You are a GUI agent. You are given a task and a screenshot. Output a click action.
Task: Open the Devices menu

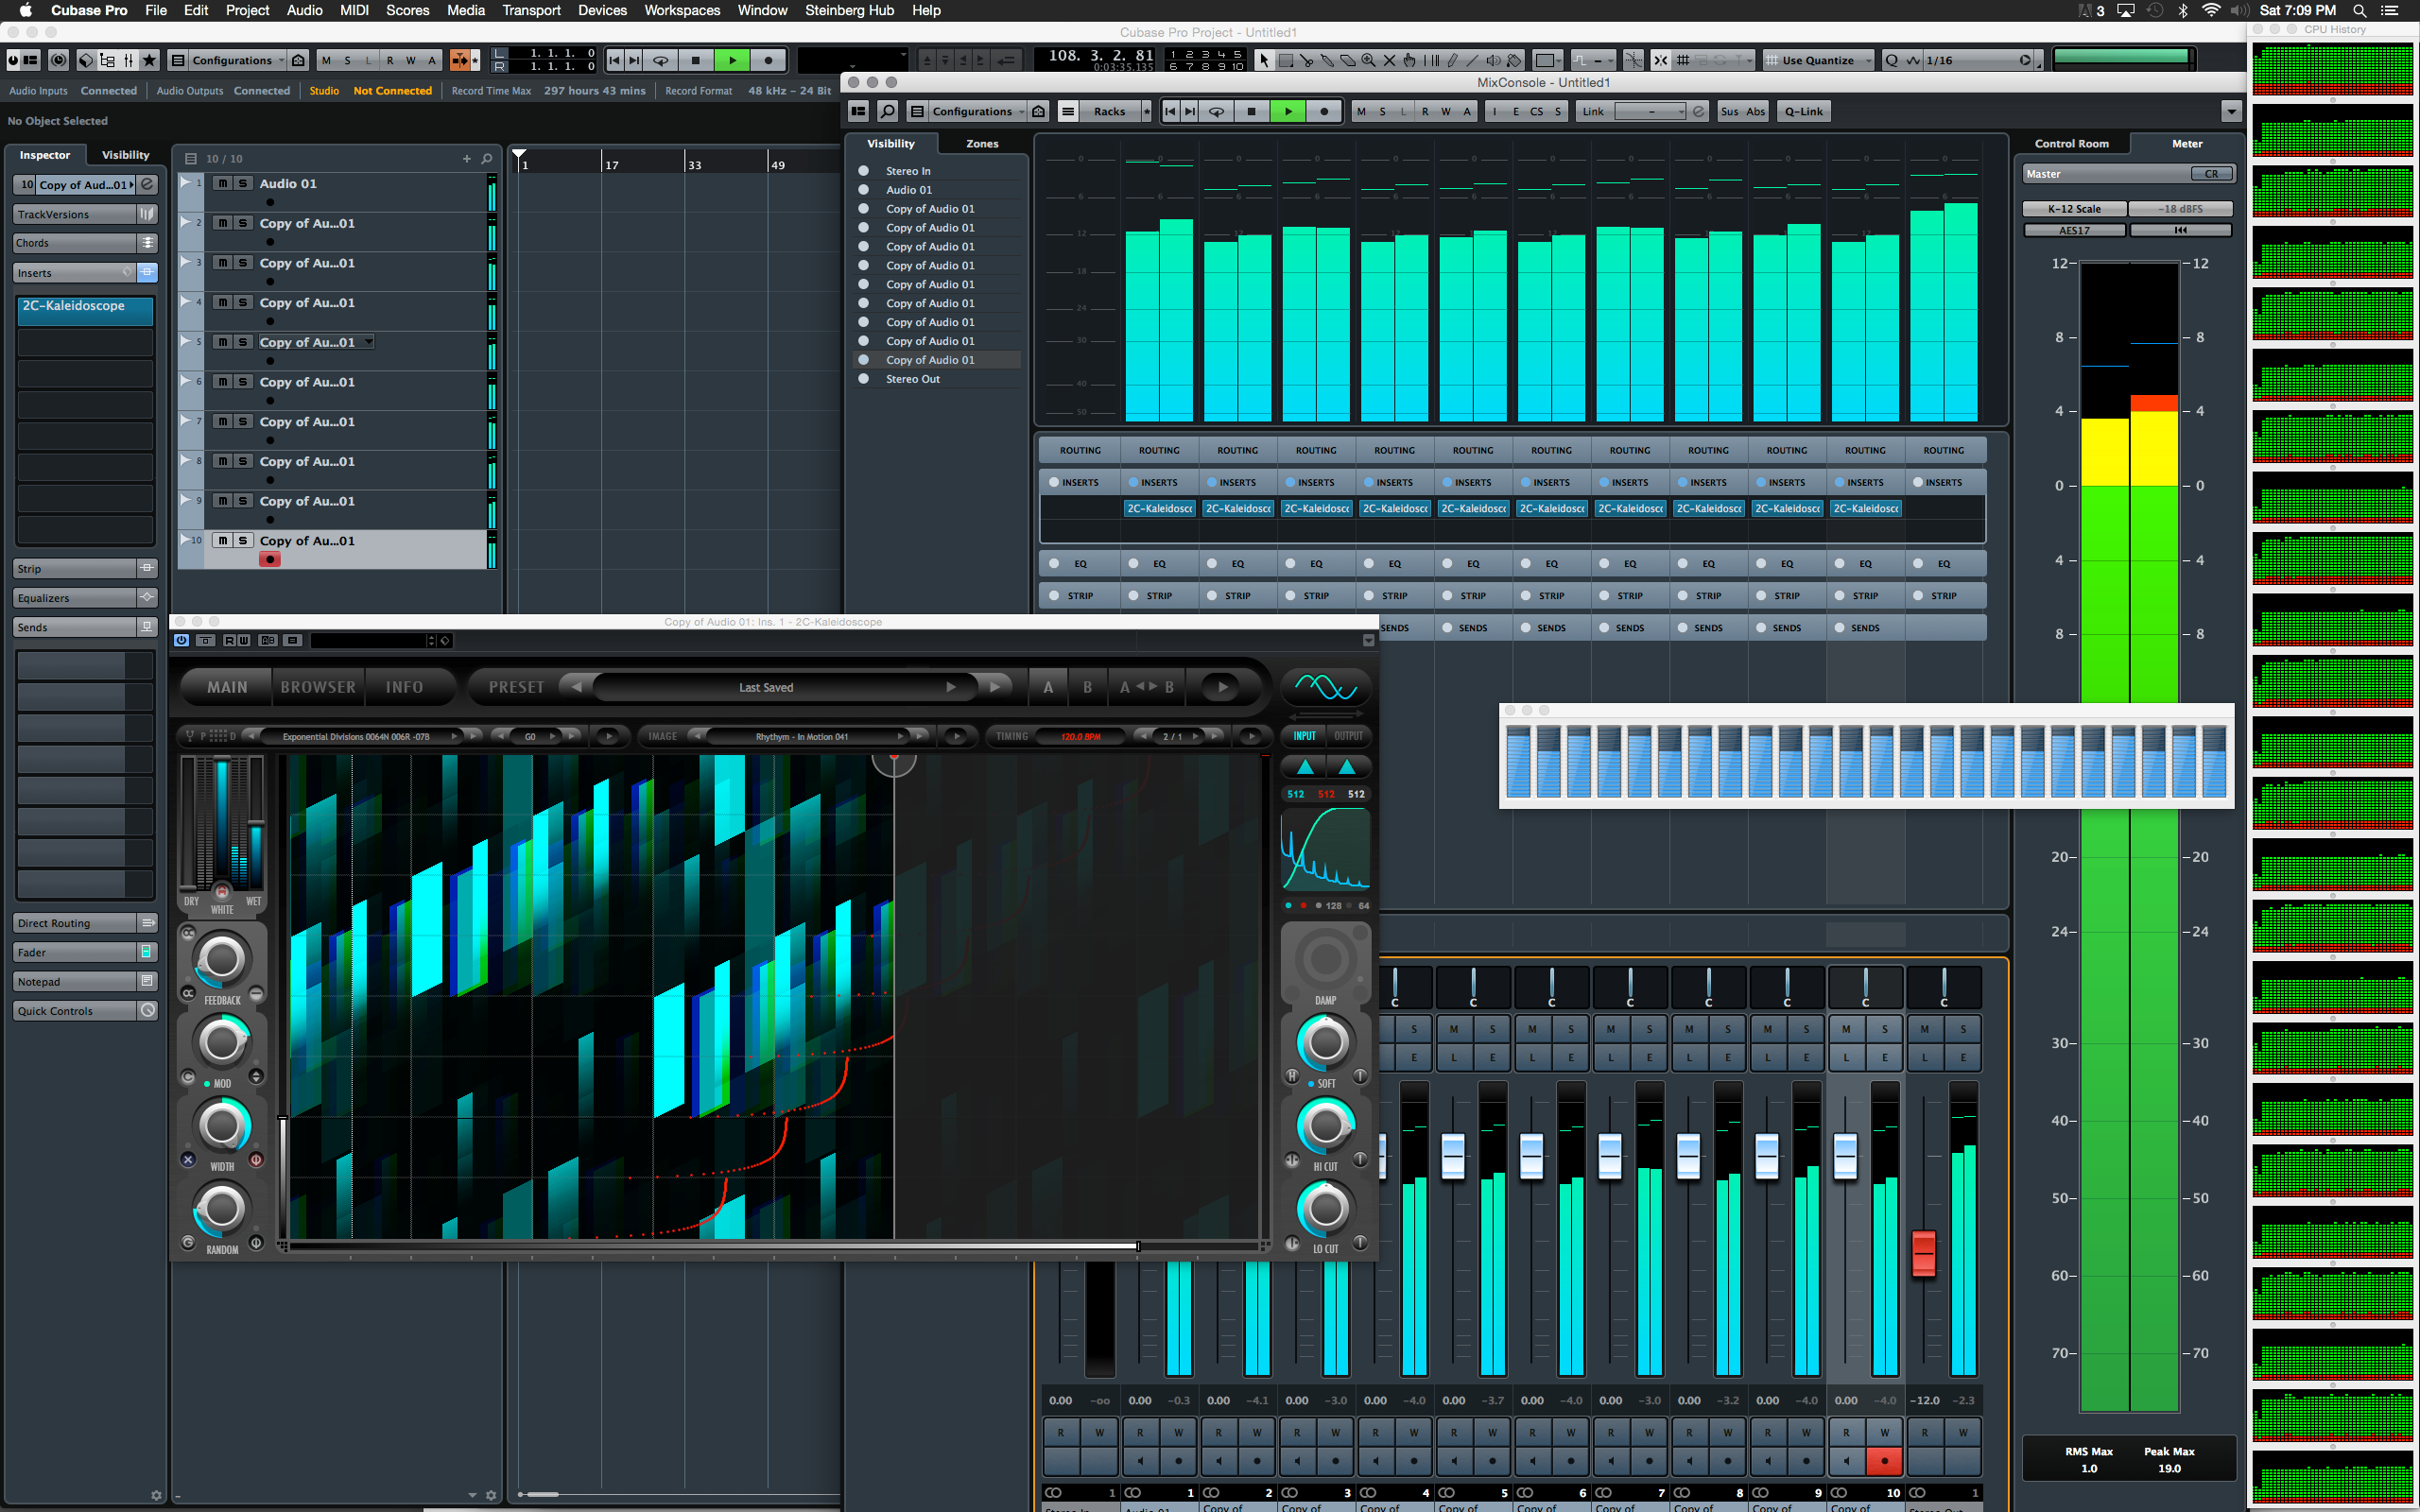(x=602, y=10)
